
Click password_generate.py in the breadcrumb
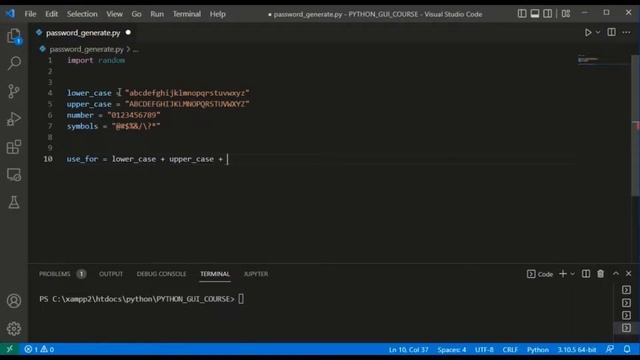(86, 49)
